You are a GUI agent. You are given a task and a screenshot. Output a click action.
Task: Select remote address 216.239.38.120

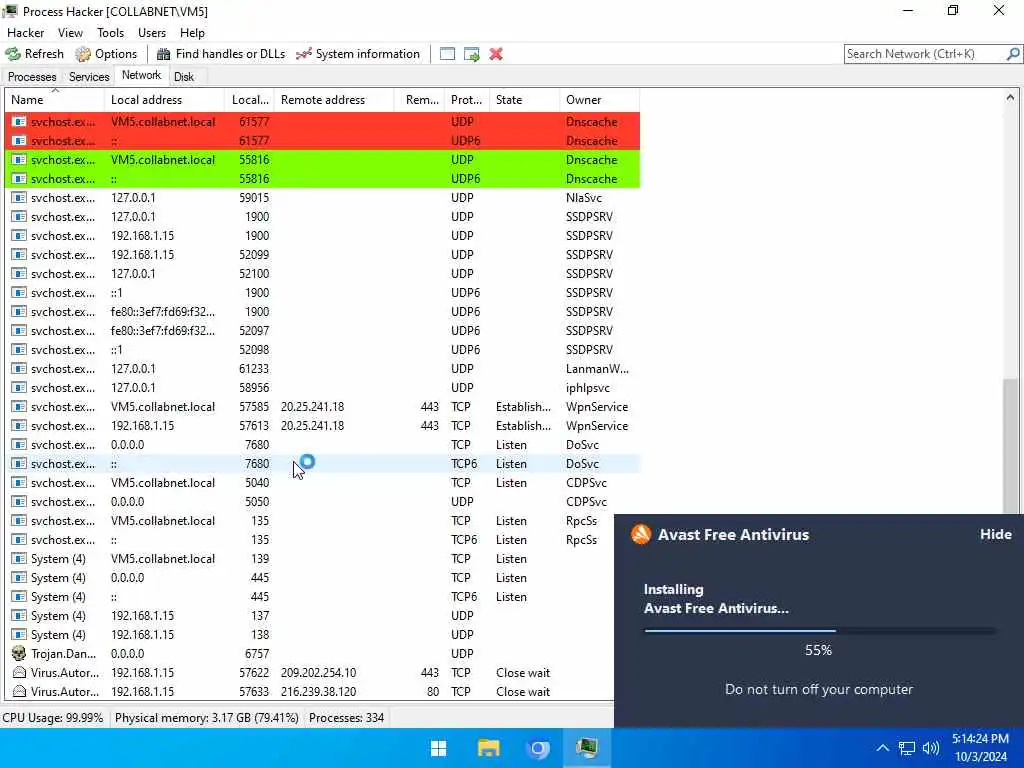click(319, 692)
